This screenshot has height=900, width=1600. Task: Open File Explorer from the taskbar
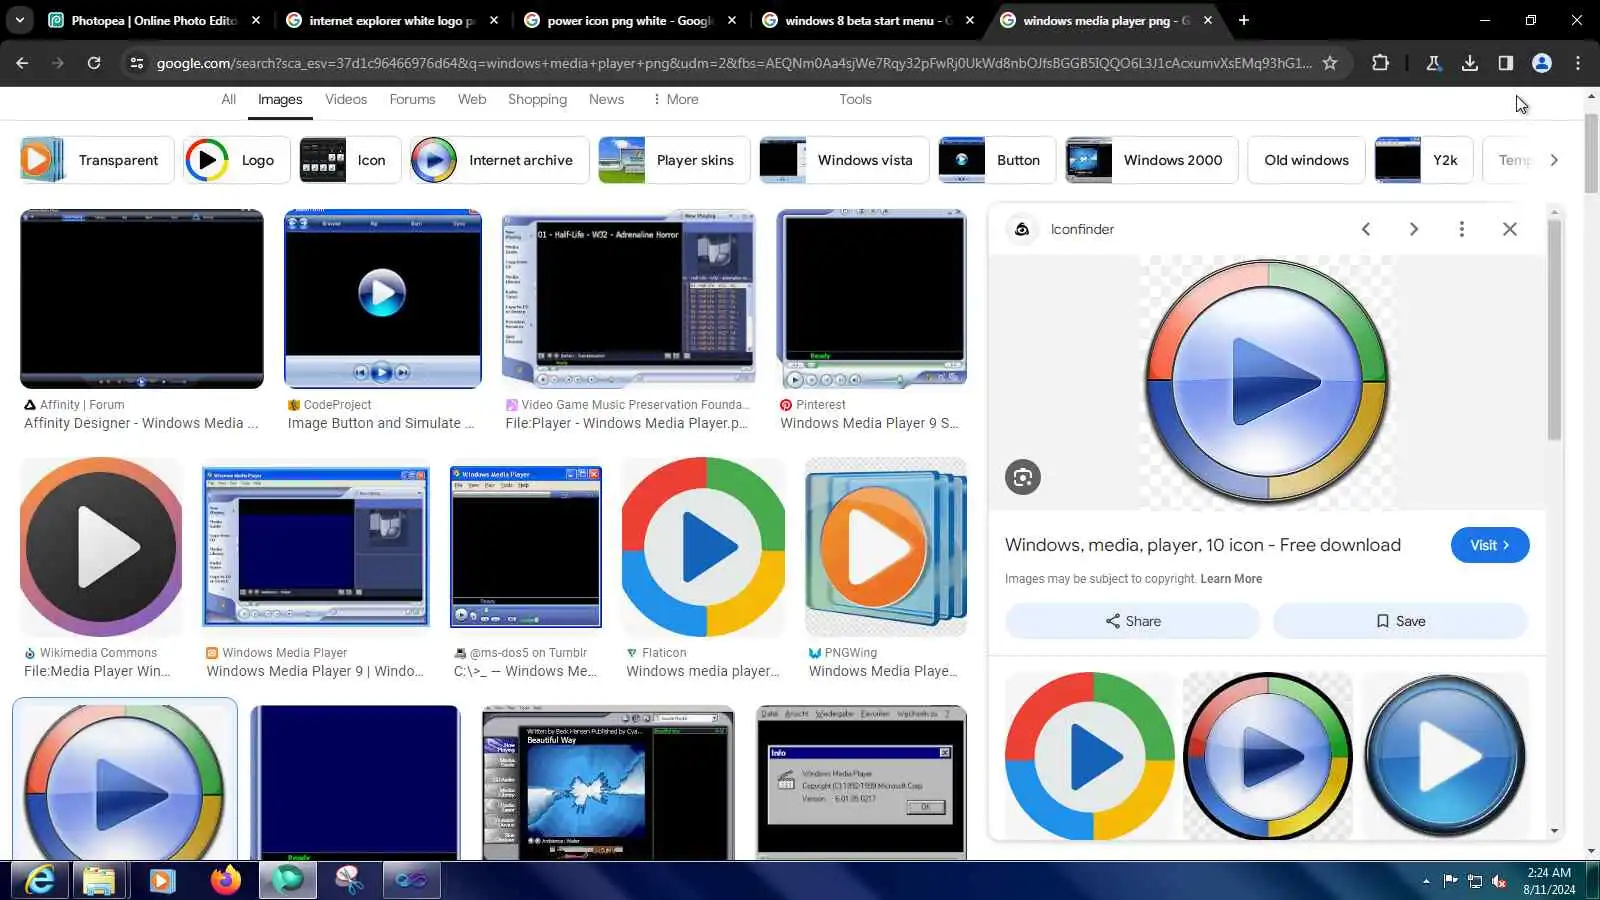coord(99,880)
